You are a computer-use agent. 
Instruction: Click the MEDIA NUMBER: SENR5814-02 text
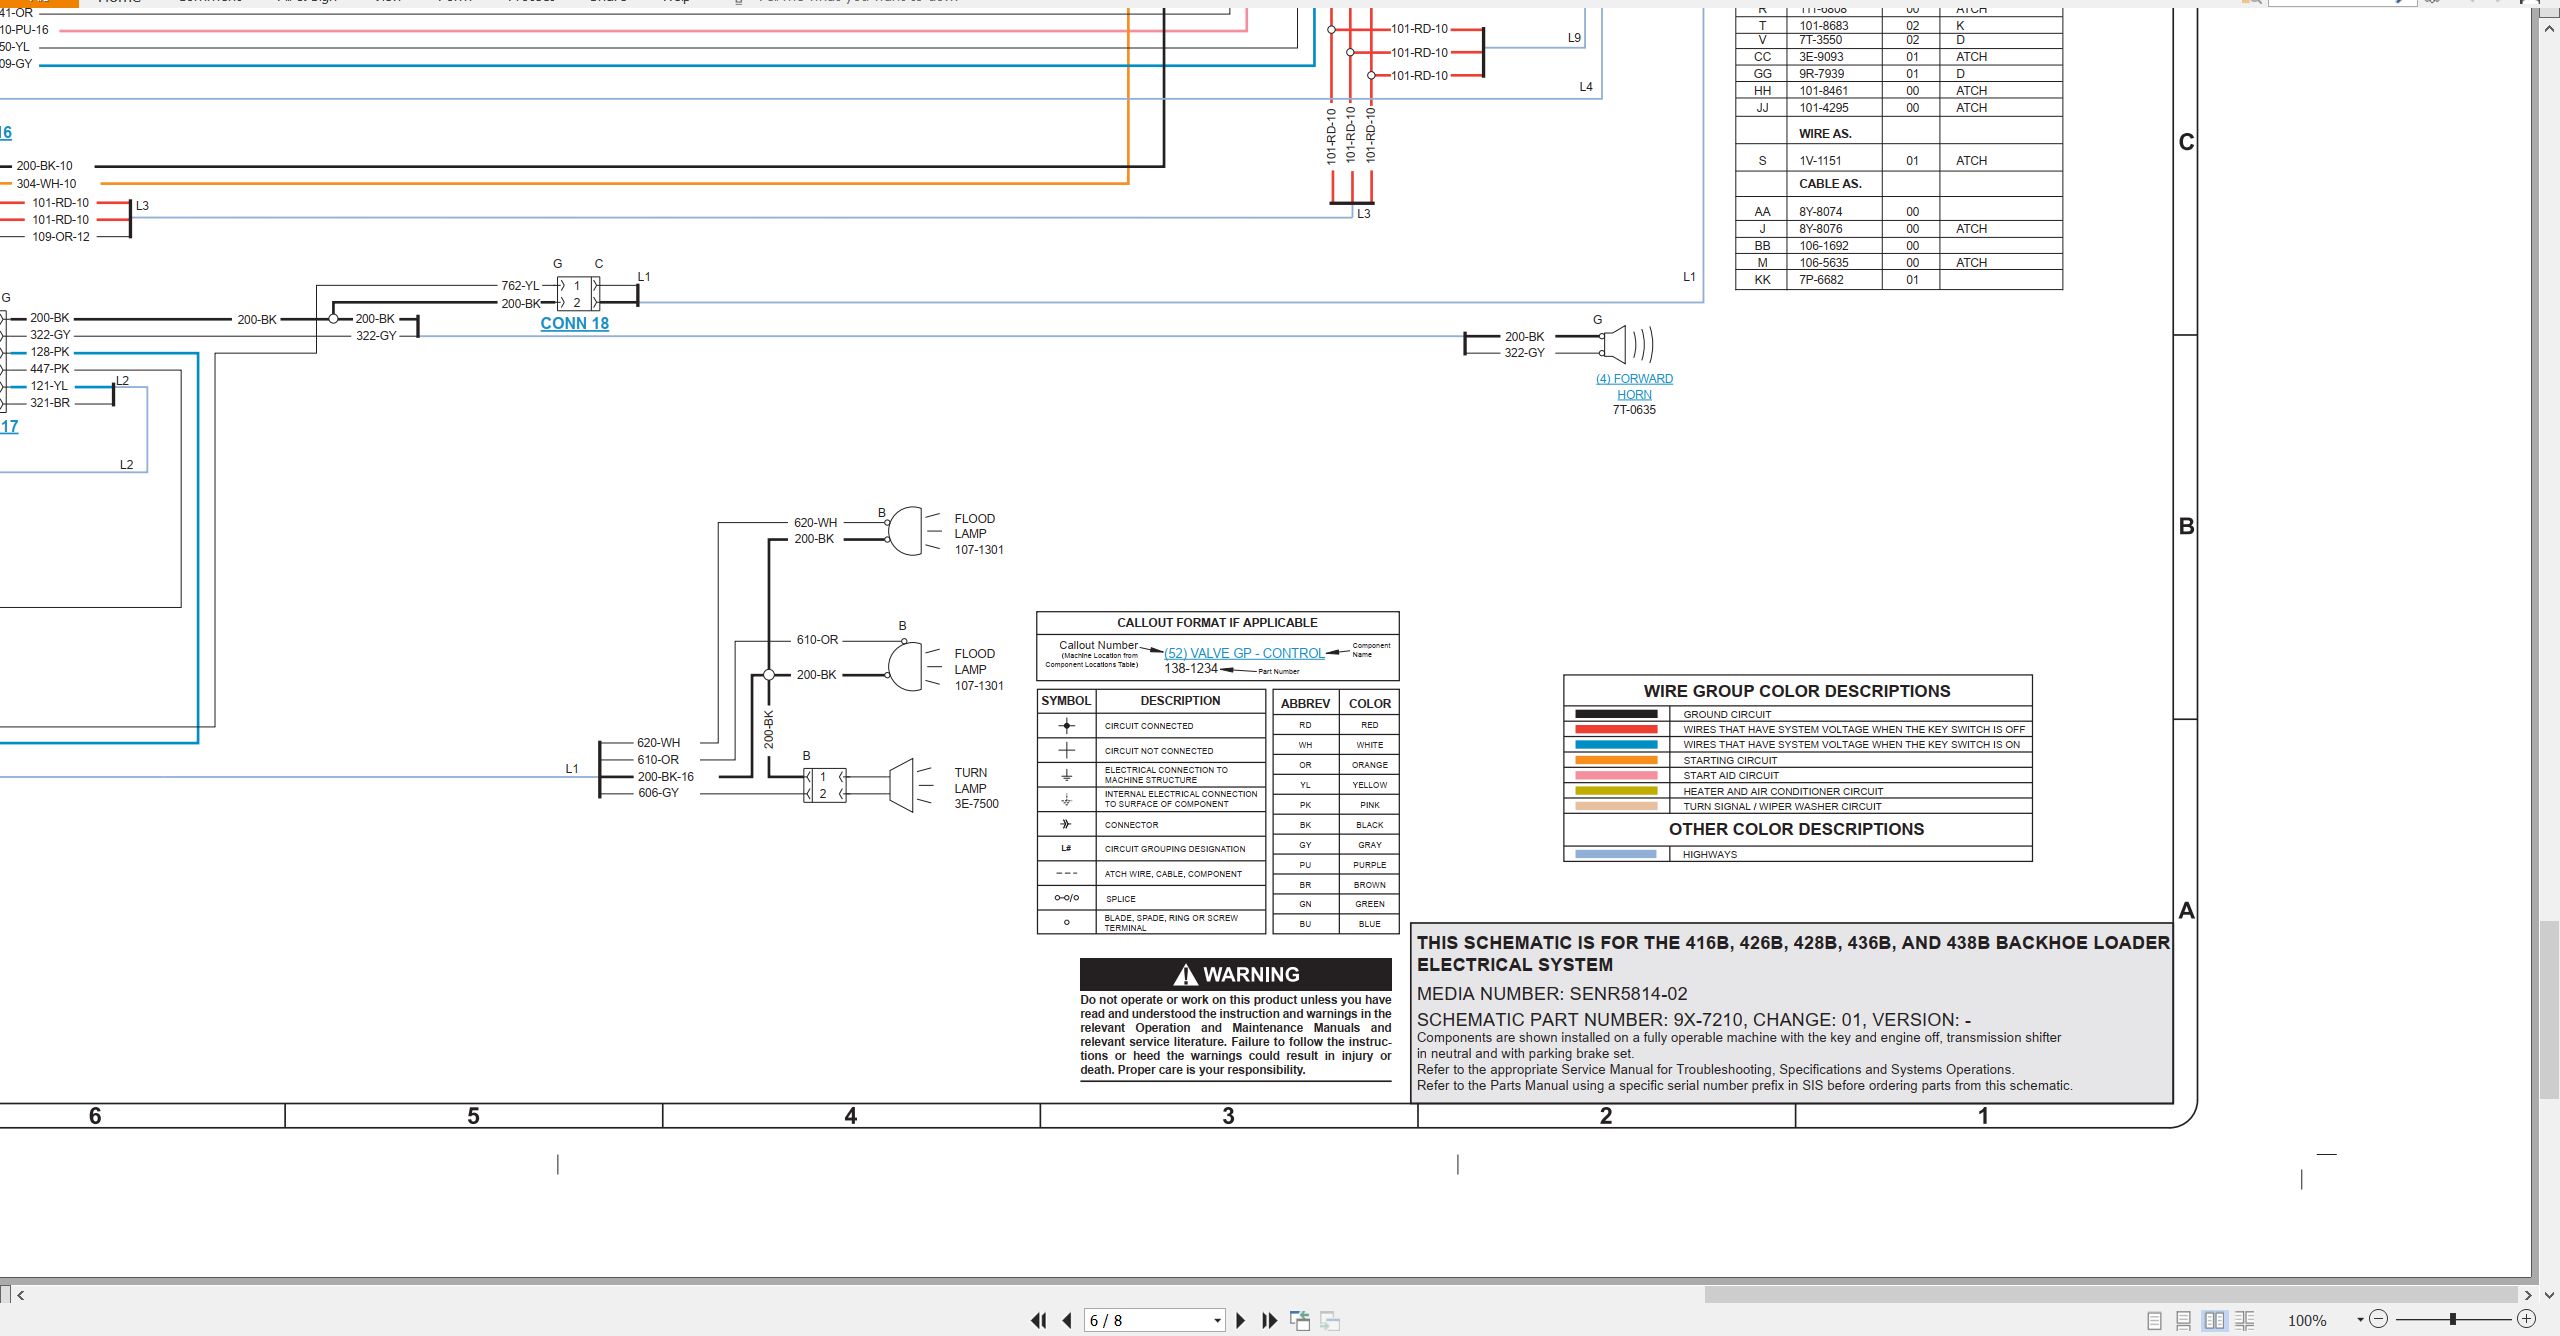(x=1552, y=994)
